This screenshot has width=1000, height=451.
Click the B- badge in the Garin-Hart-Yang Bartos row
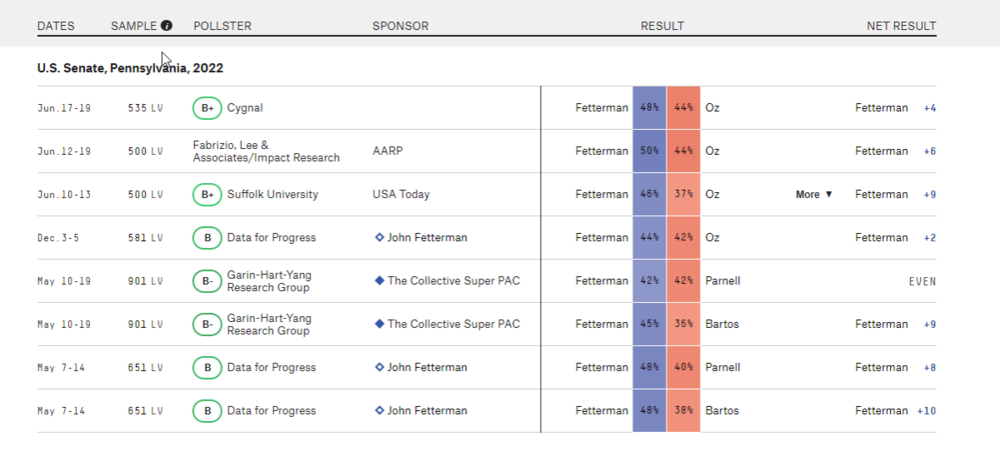click(207, 324)
